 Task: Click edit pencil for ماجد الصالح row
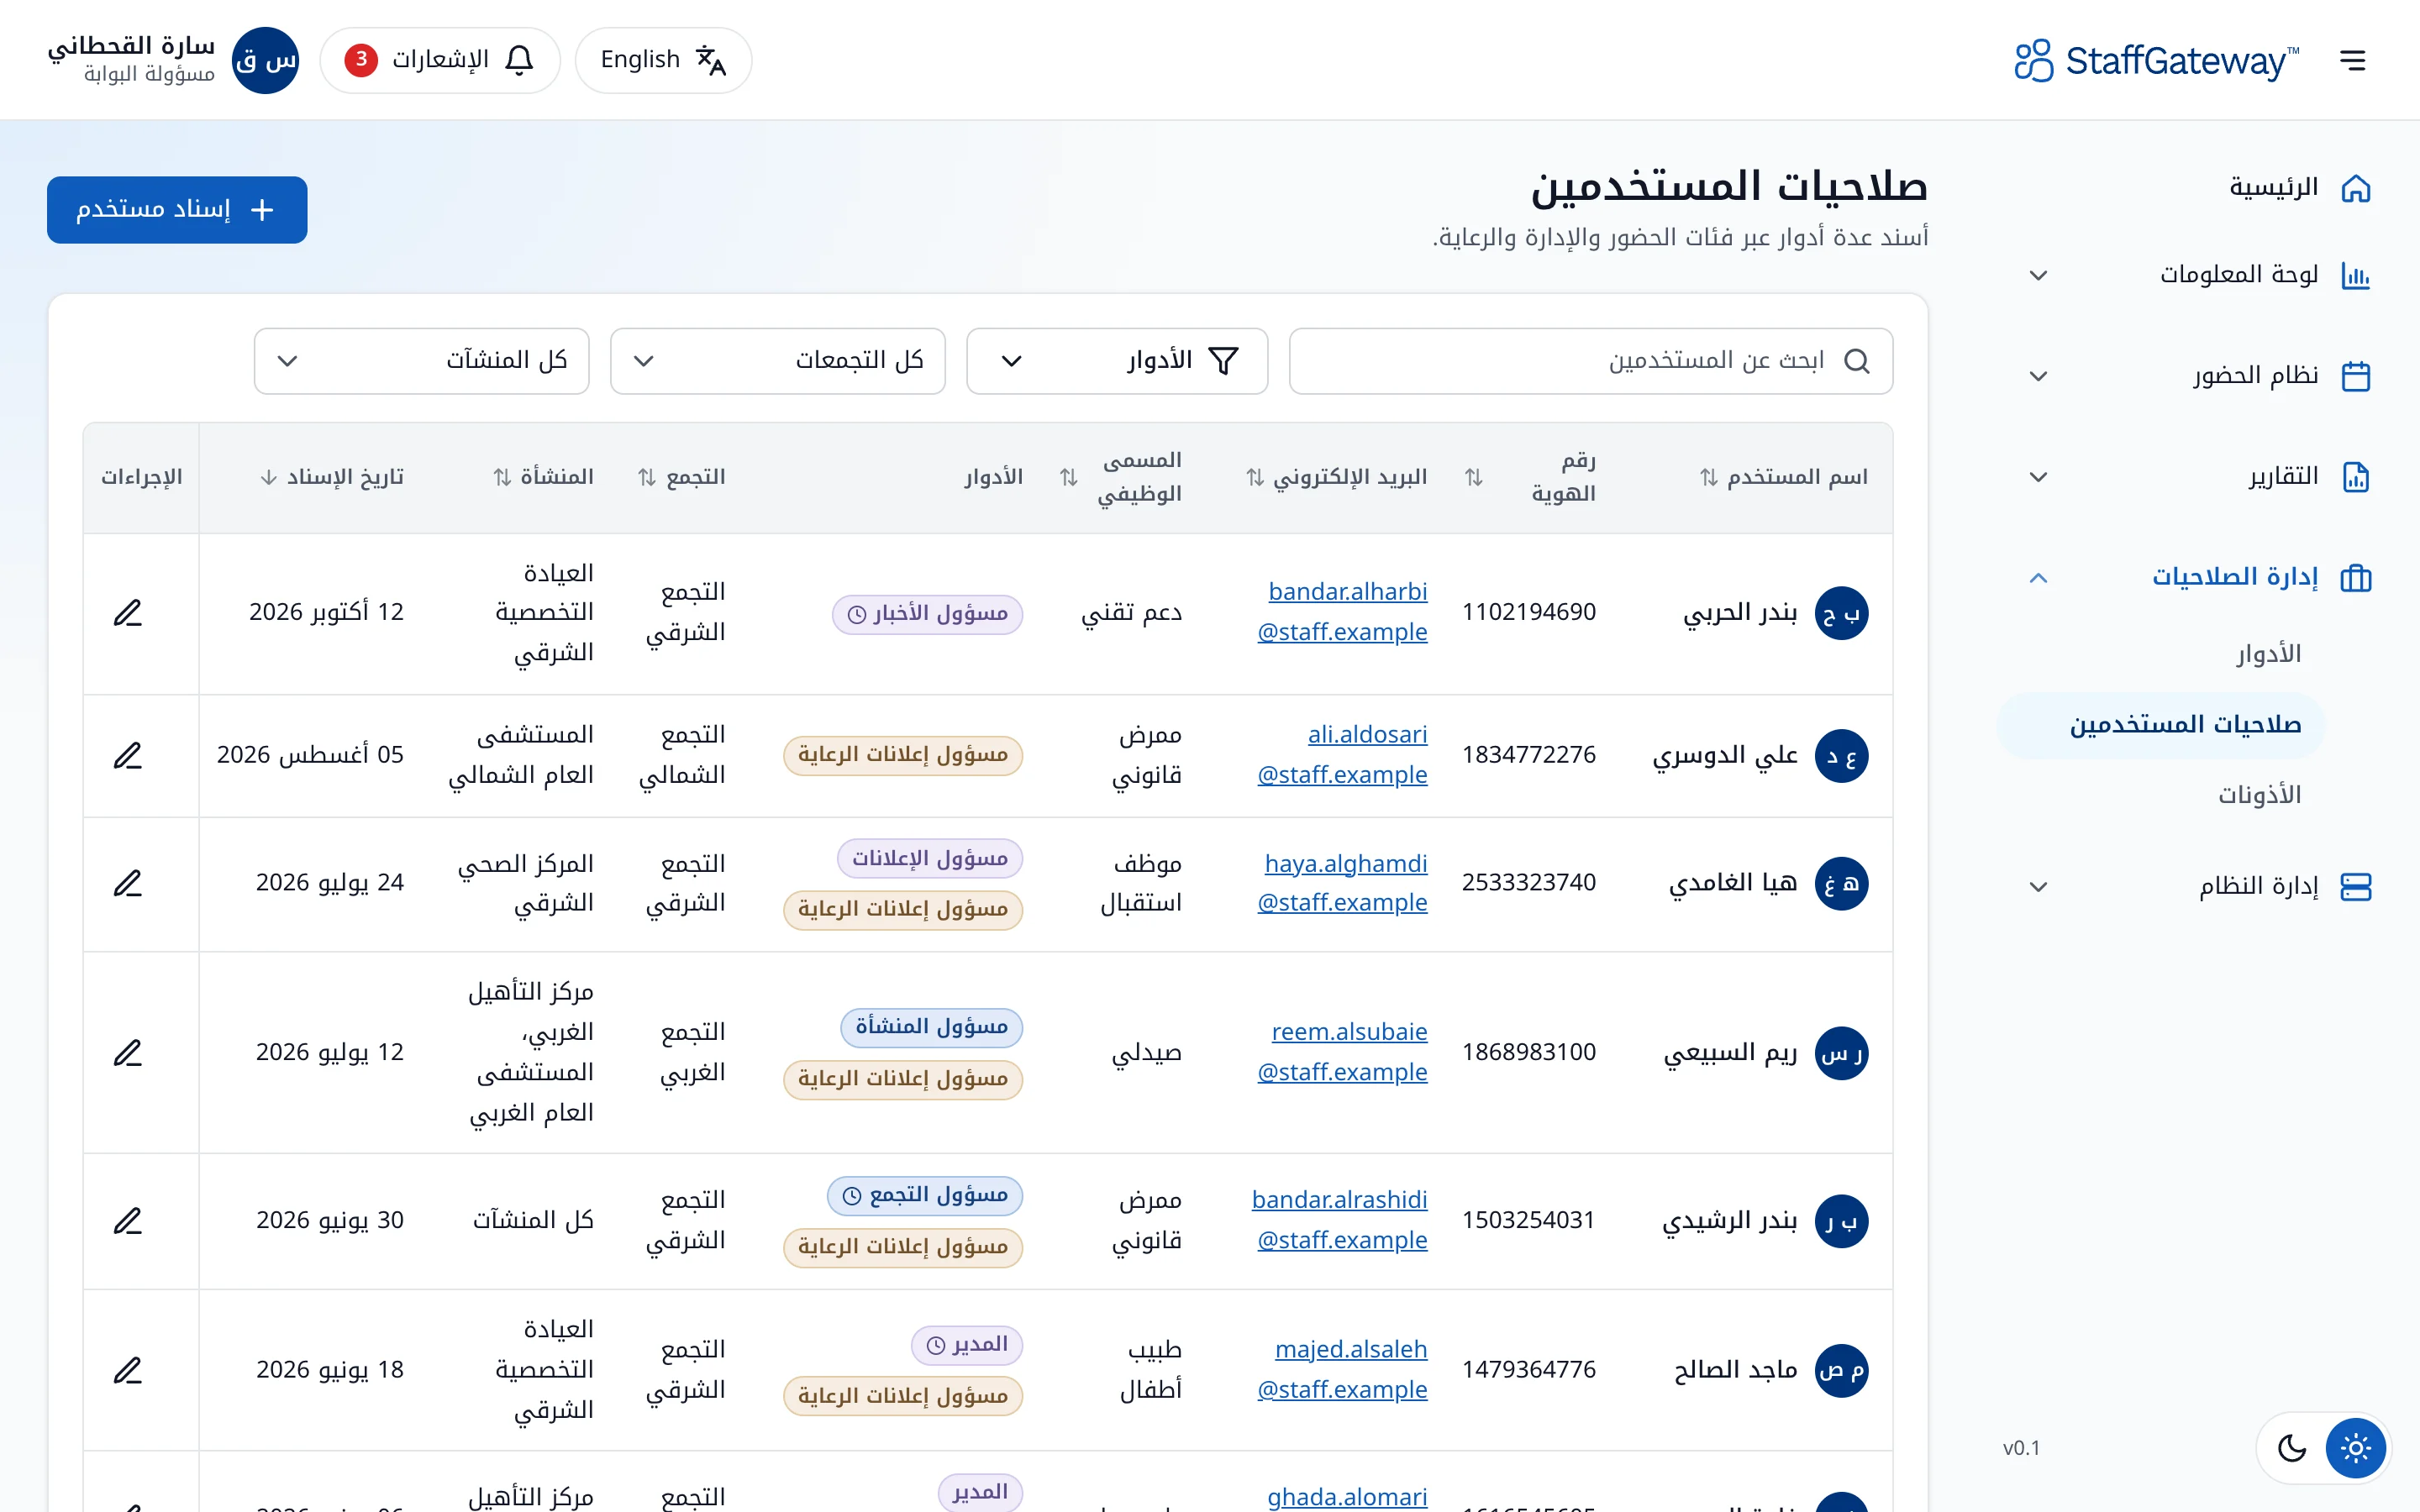click(x=128, y=1370)
